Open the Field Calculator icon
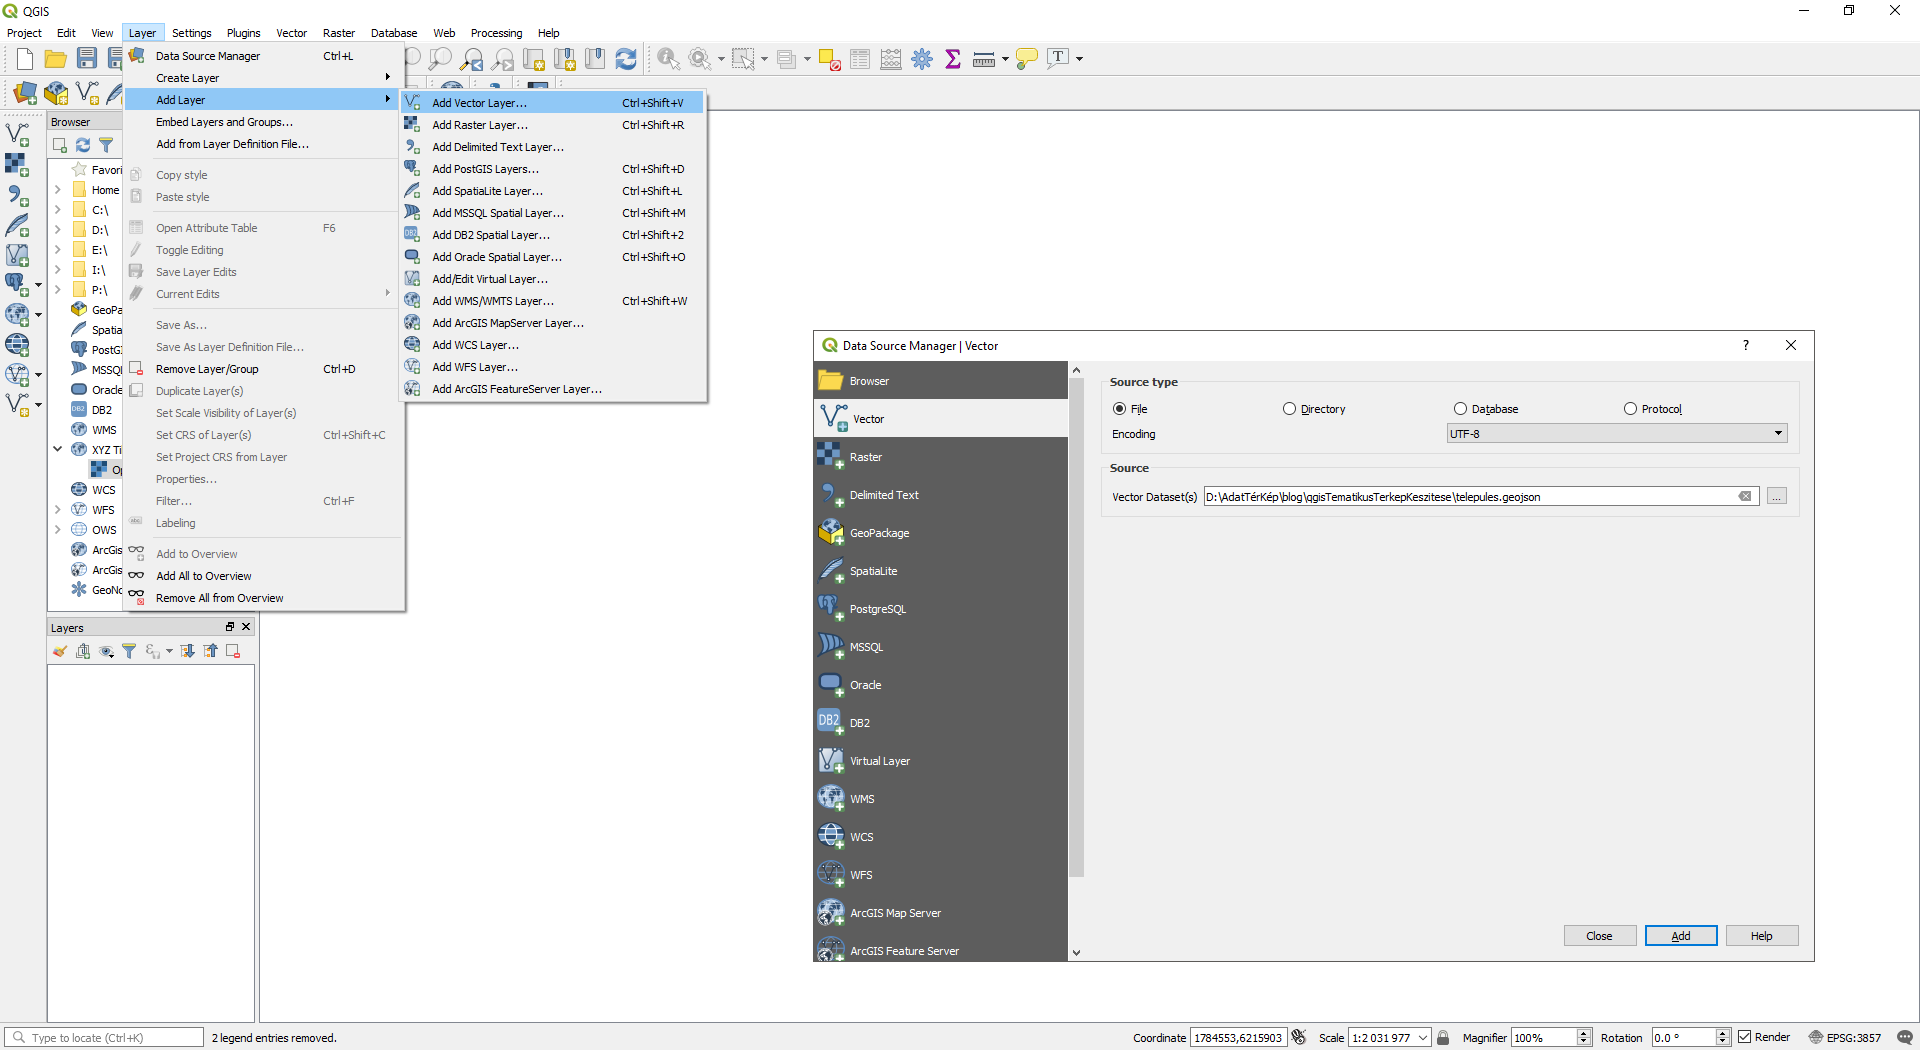The width and height of the screenshot is (1920, 1050). [x=891, y=59]
